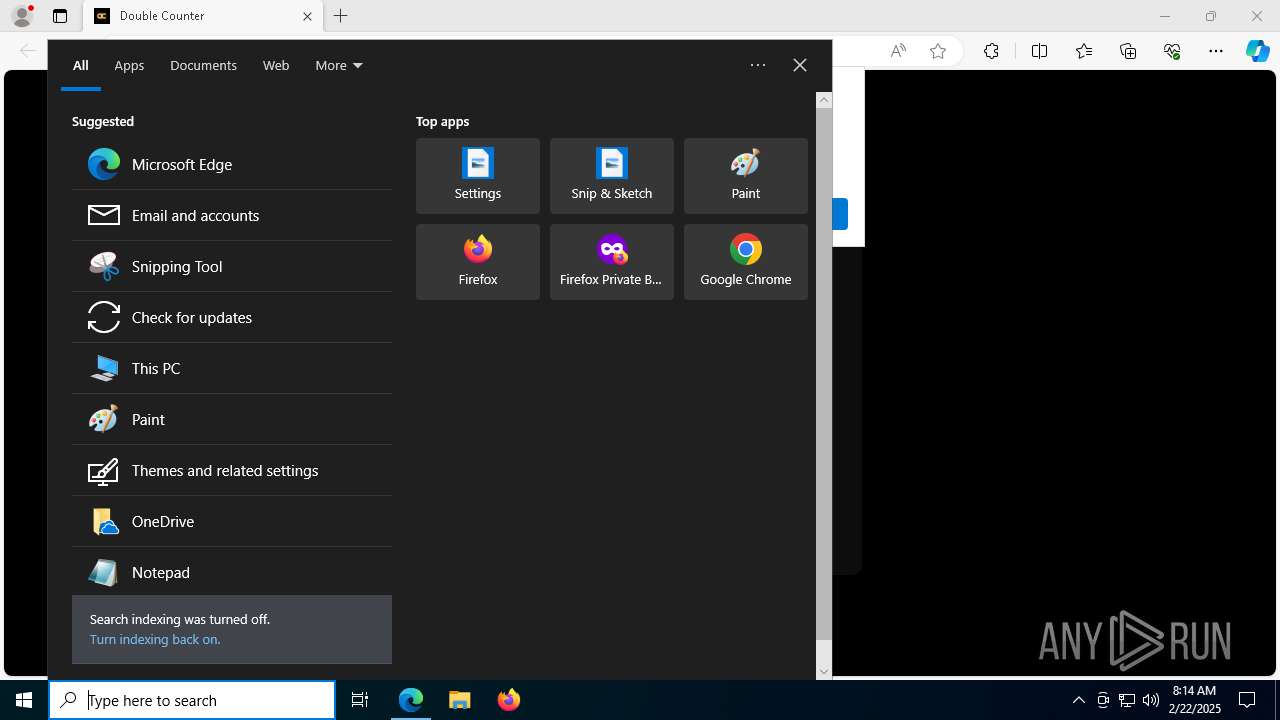Screen dimensions: 1280x720
Task: Add this page to favorites
Action: (x=938, y=51)
